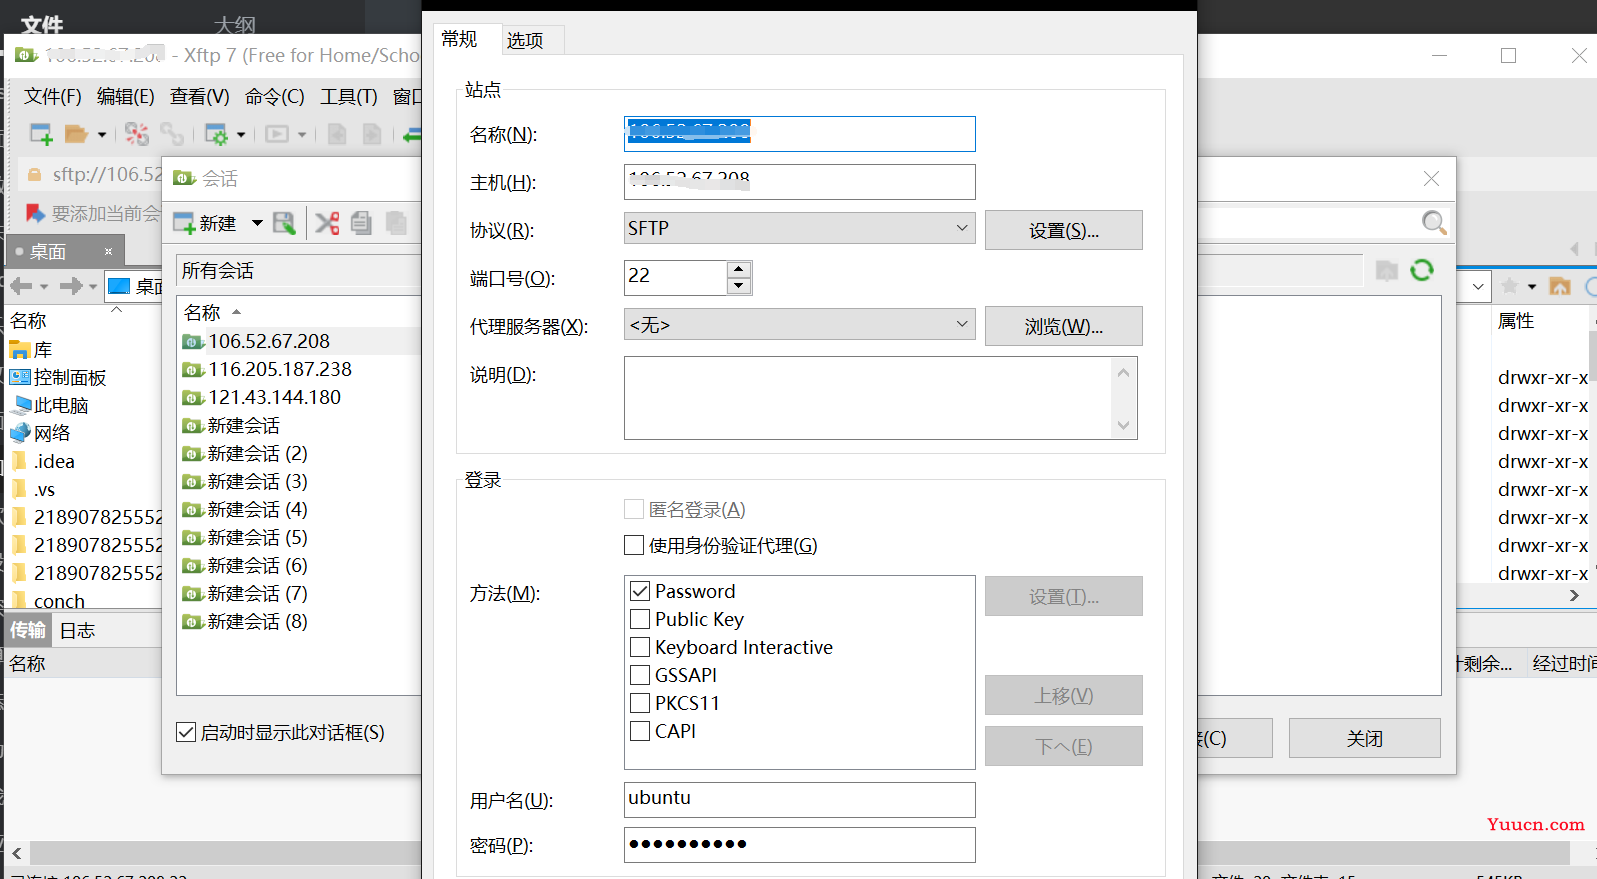The image size is (1597, 879).
Task: Toggle the 匿名登录 checkbox
Action: pyautogui.click(x=634, y=509)
